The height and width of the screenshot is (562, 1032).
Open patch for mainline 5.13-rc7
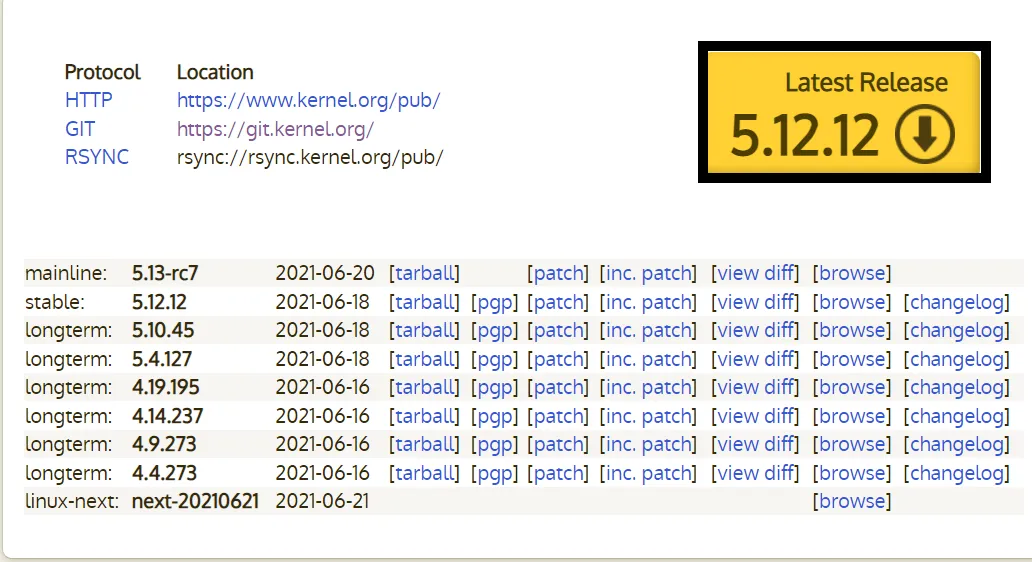coord(558,273)
